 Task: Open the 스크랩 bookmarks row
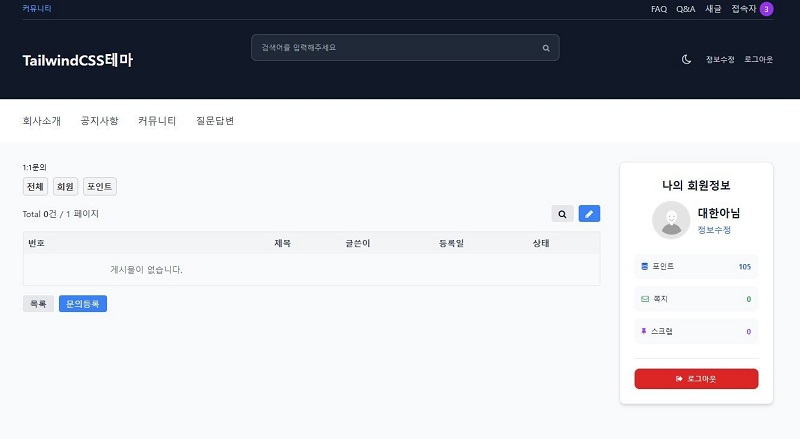point(696,331)
